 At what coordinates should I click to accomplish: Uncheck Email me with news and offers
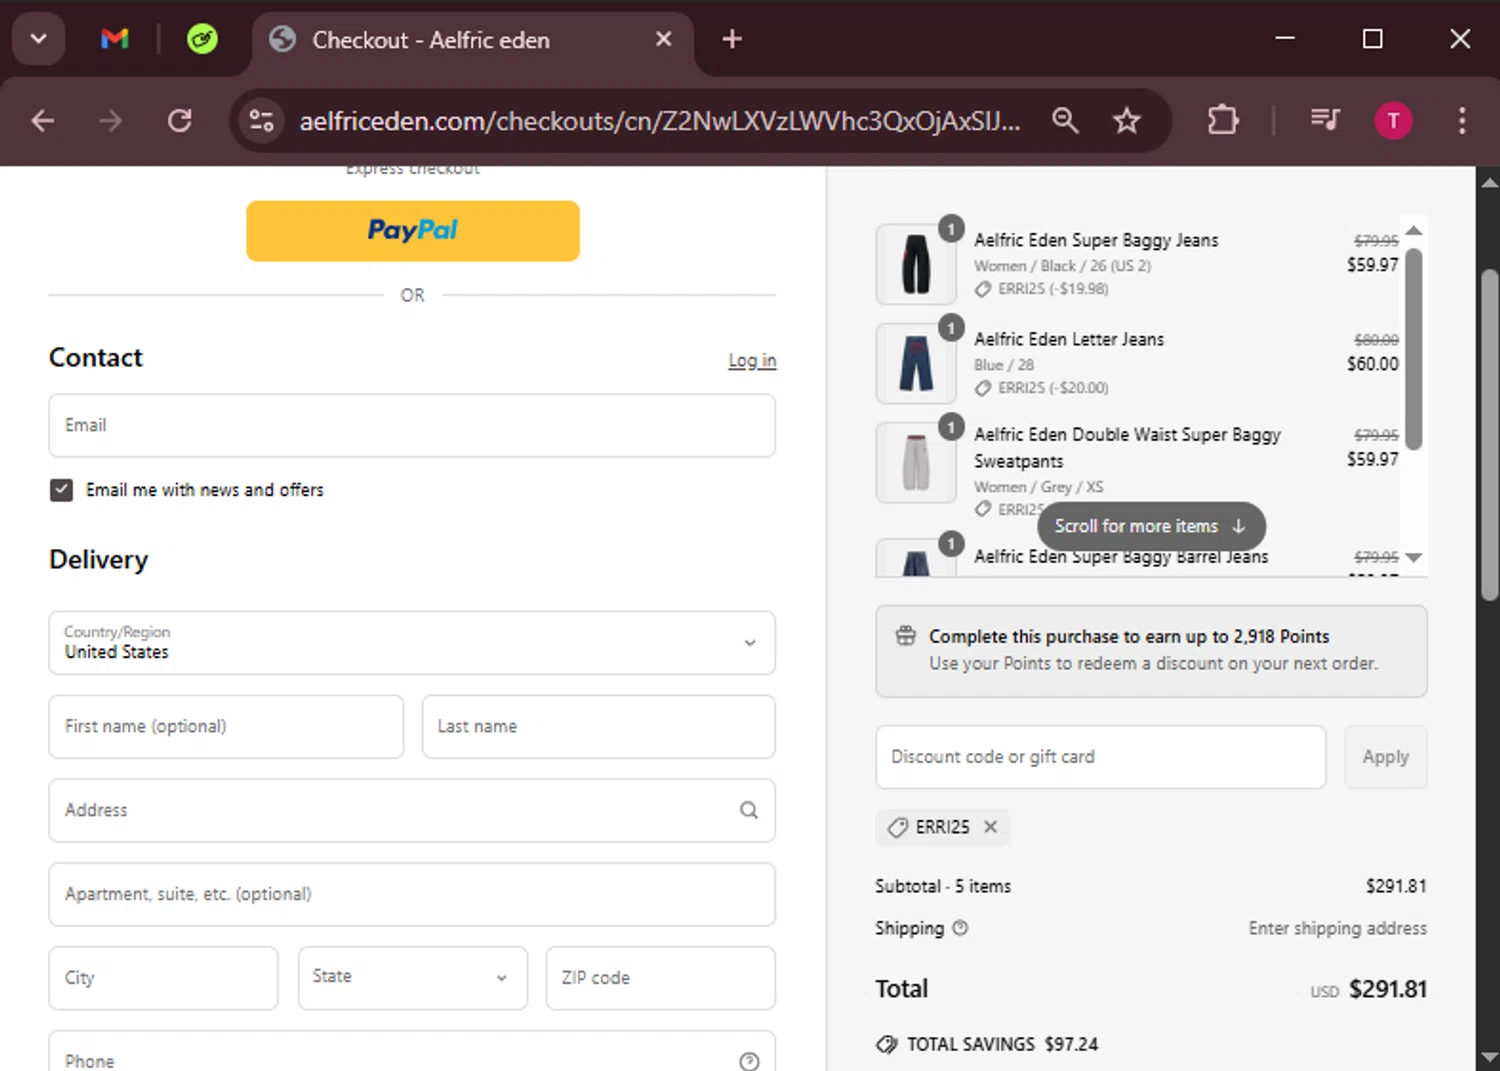point(61,490)
